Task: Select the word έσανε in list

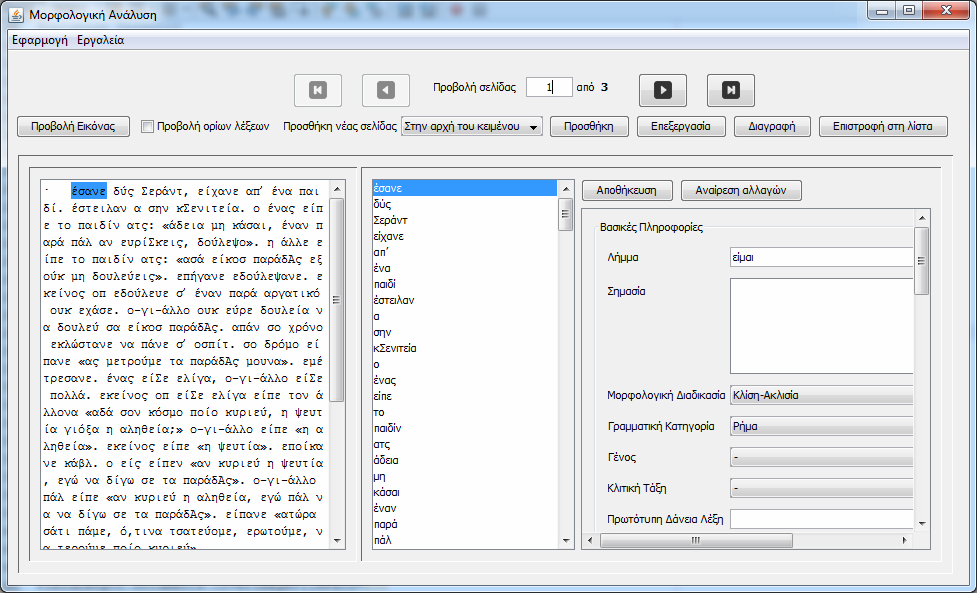Action: [464, 188]
